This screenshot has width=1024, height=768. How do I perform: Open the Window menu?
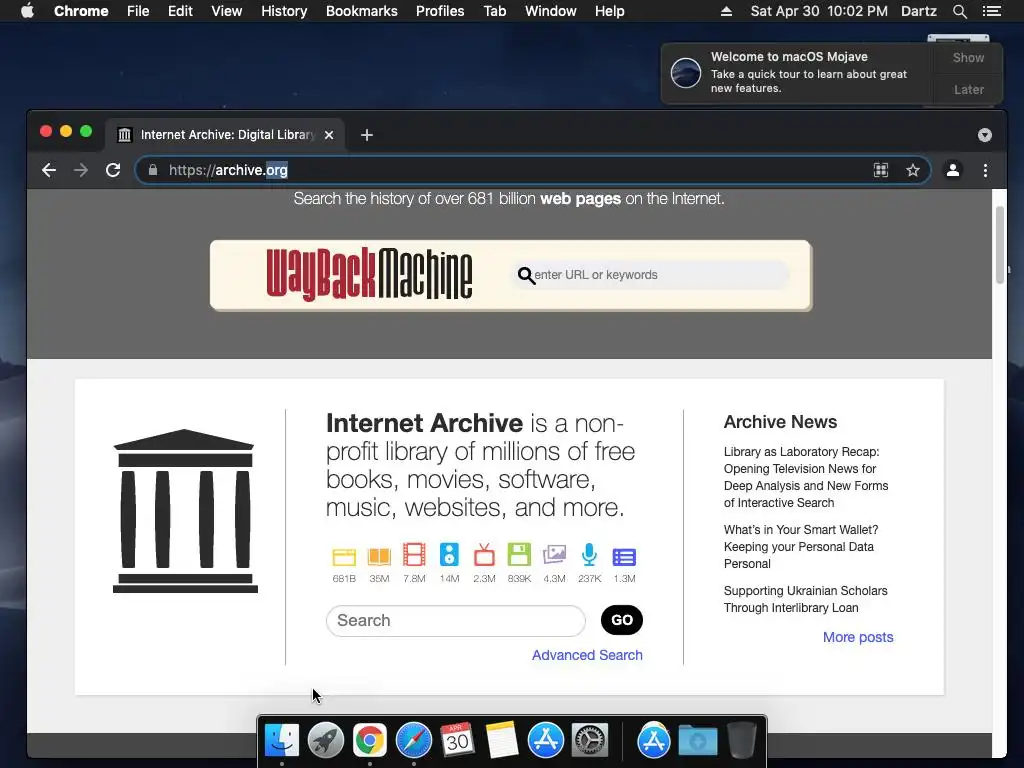tap(551, 11)
